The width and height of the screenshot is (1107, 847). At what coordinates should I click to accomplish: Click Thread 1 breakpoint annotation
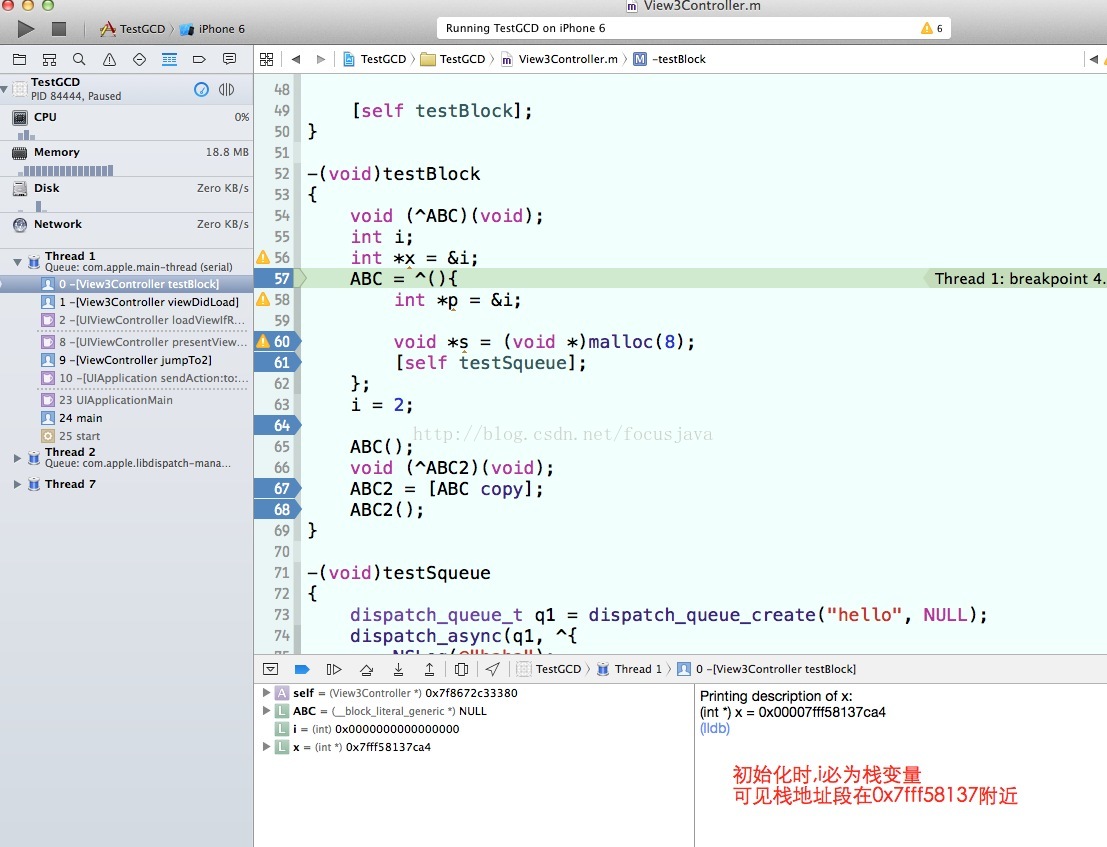tap(1018, 279)
